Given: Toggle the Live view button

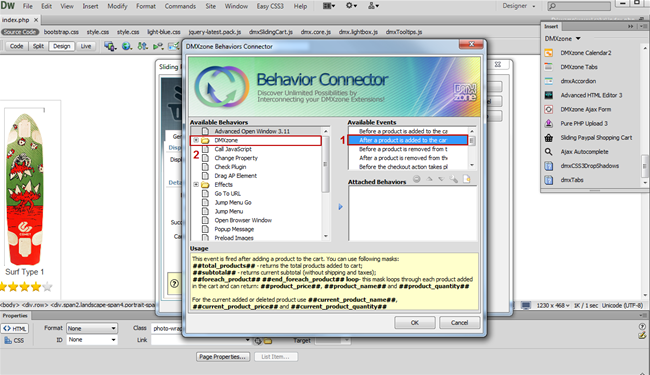Looking at the screenshot, I should pyautogui.click(x=86, y=46).
